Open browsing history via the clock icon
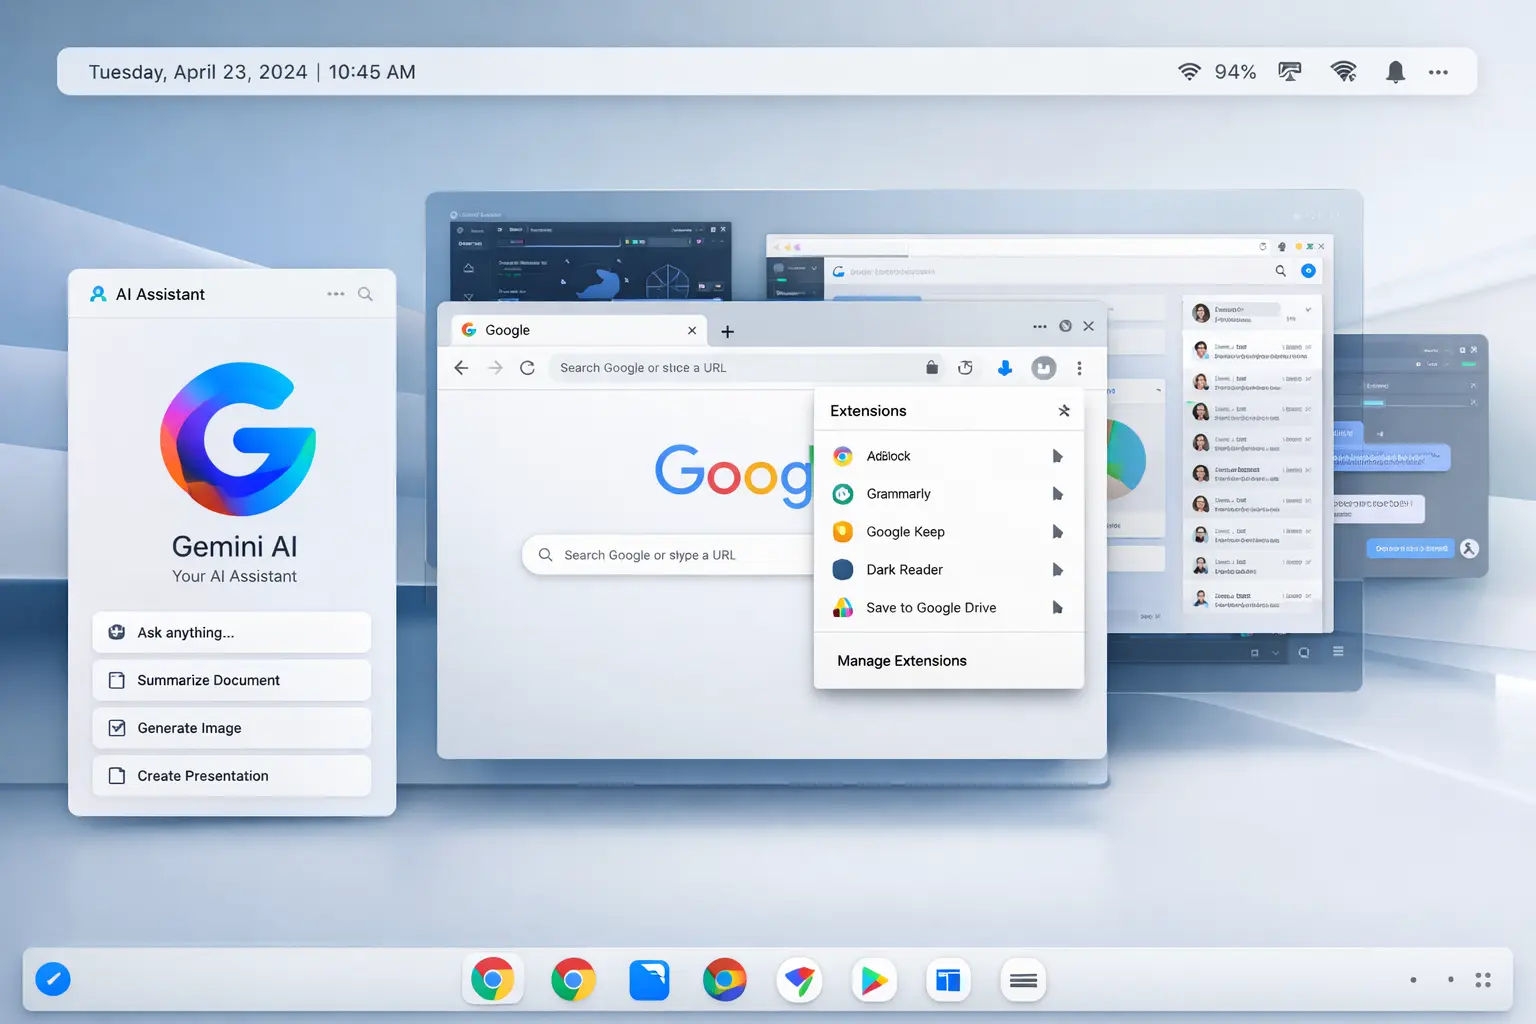1536x1024 pixels. tap(966, 367)
